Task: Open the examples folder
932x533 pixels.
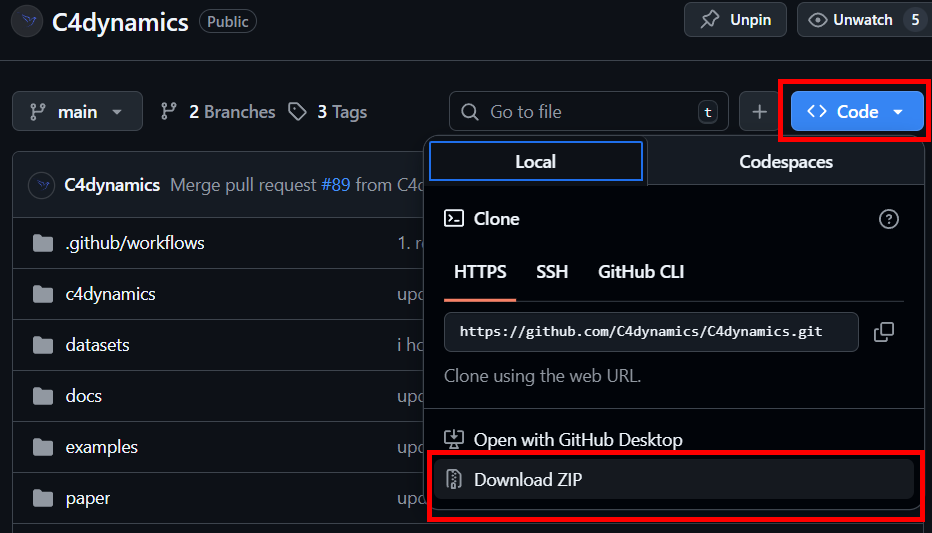Action: click(x=102, y=447)
